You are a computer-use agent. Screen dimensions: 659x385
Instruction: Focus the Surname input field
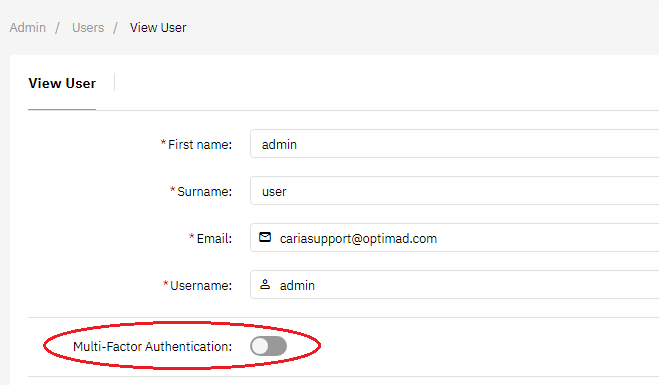[x=454, y=191]
